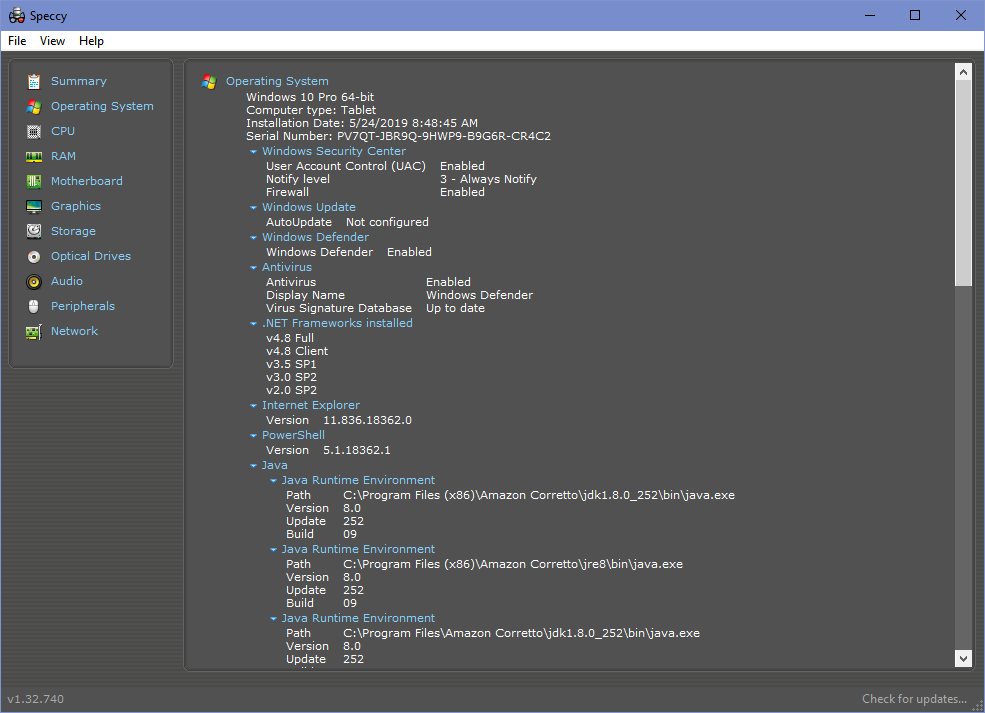Click the jre8 java.exe path
985x713 pixels.
pos(513,564)
